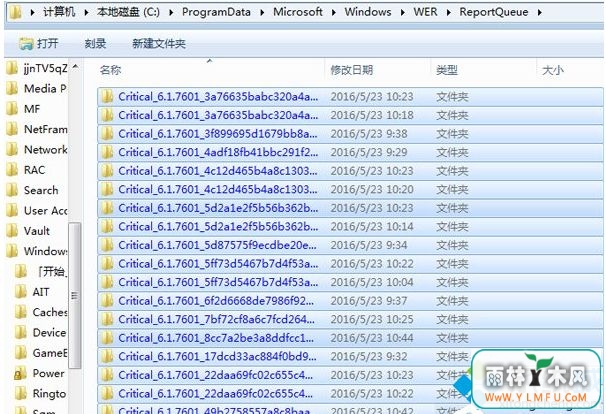Select User Acc folder in sidebar tree

[x=46, y=211]
